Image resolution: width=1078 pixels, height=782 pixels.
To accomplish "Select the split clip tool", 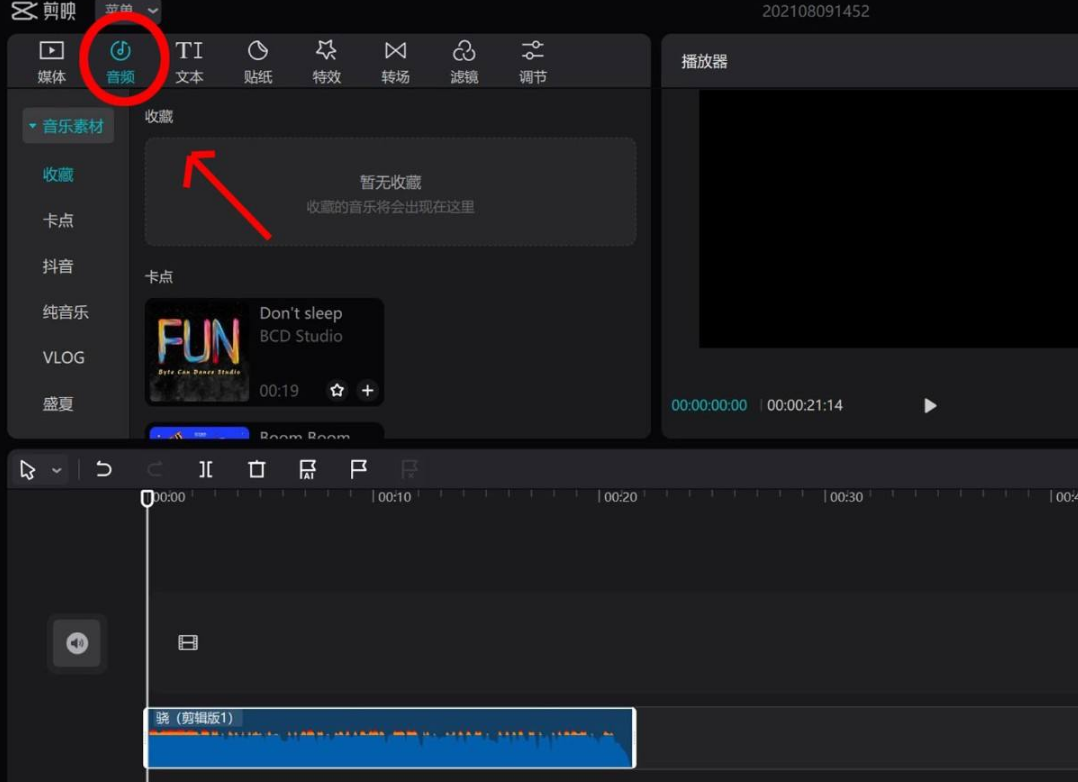I will pos(205,469).
